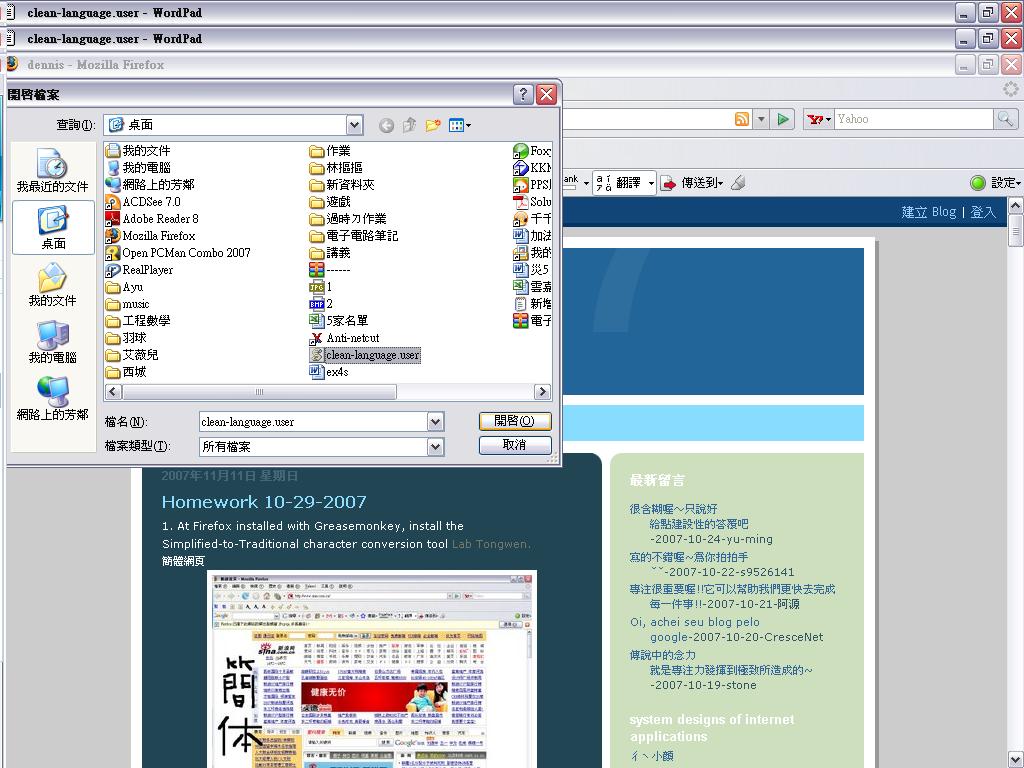
Task: Click the 開啟 open button
Action: (x=515, y=421)
